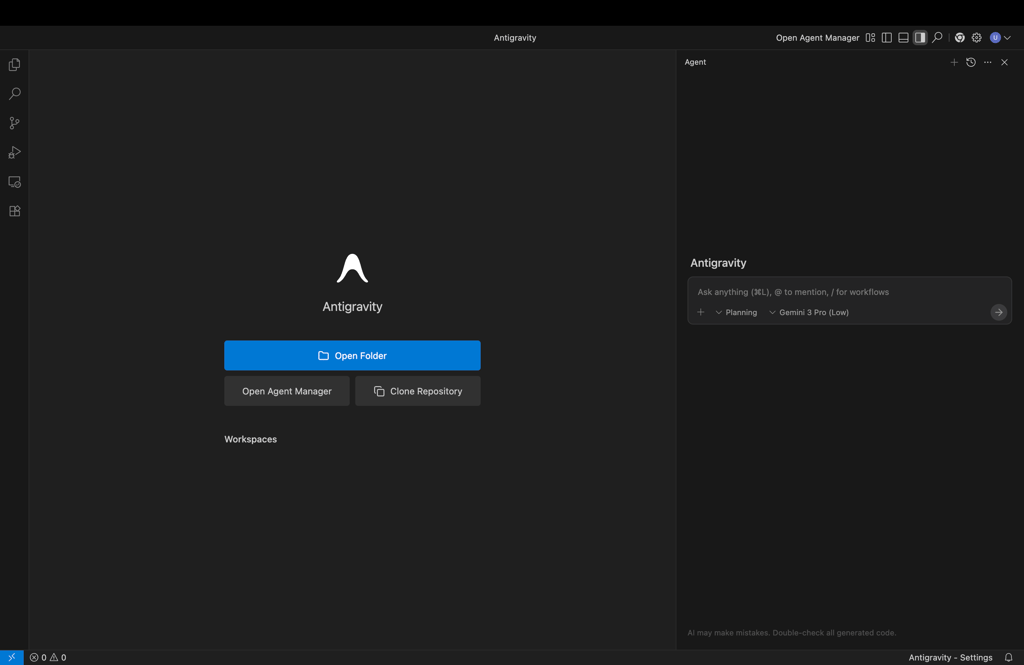Toggle the bottom panel visibility

pyautogui.click(x=903, y=38)
